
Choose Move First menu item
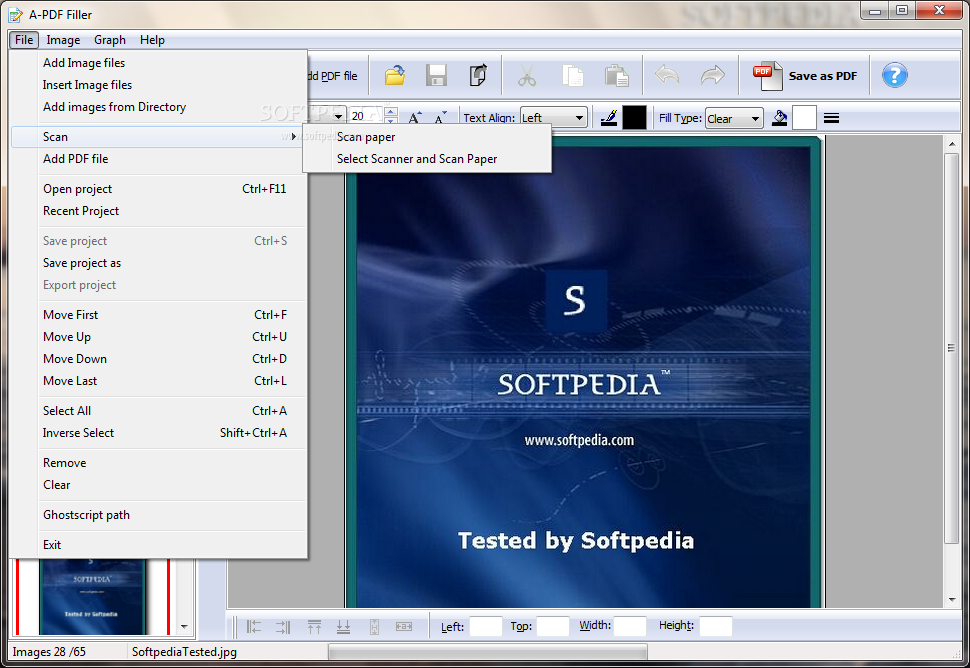click(159, 315)
